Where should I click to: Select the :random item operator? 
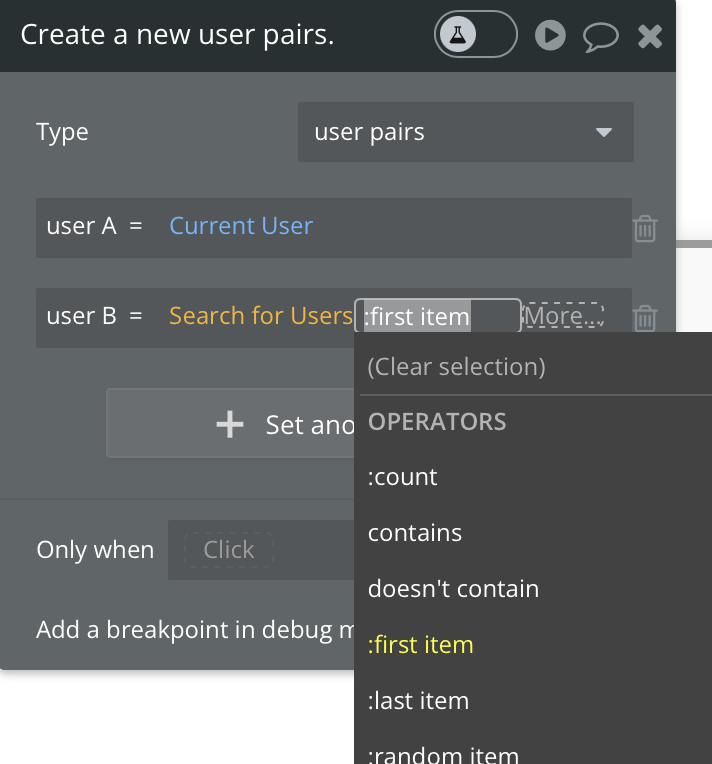443,752
